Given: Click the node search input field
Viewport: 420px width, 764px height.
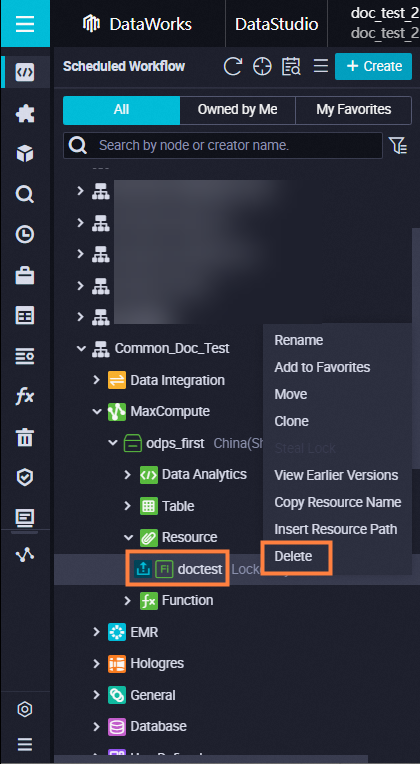Looking at the screenshot, I should point(223,145).
